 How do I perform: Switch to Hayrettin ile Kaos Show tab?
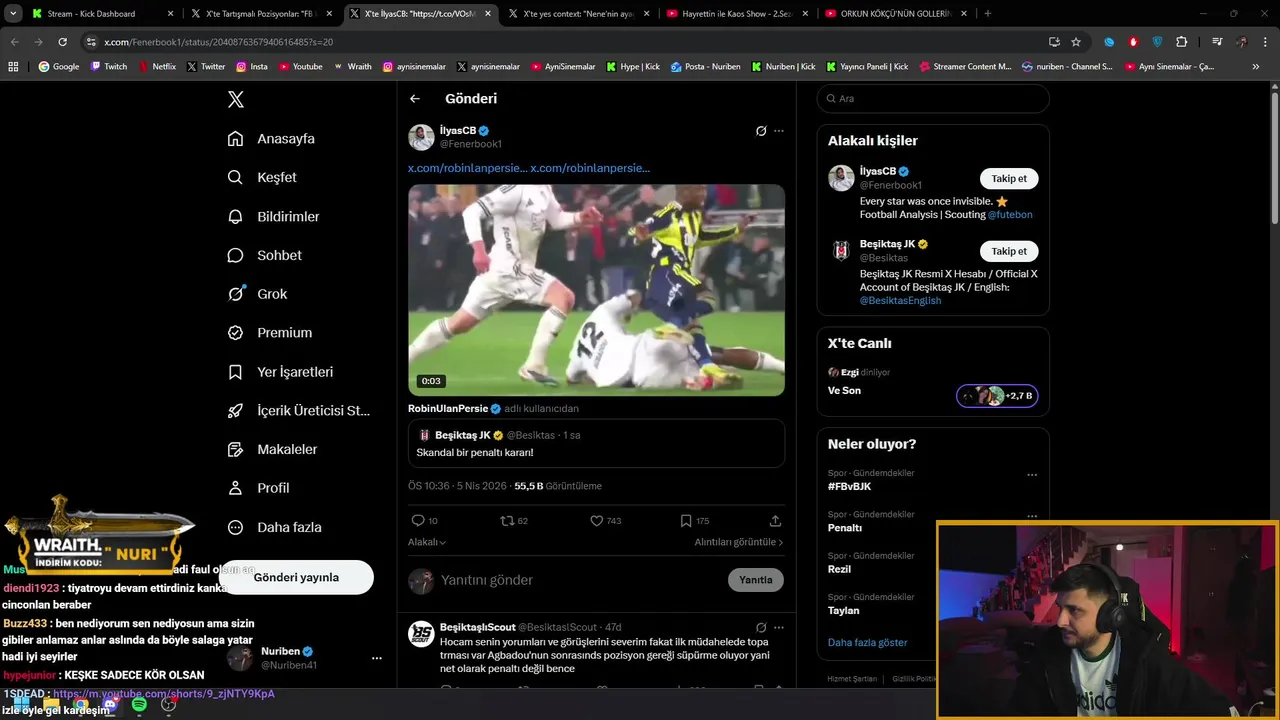(x=739, y=14)
